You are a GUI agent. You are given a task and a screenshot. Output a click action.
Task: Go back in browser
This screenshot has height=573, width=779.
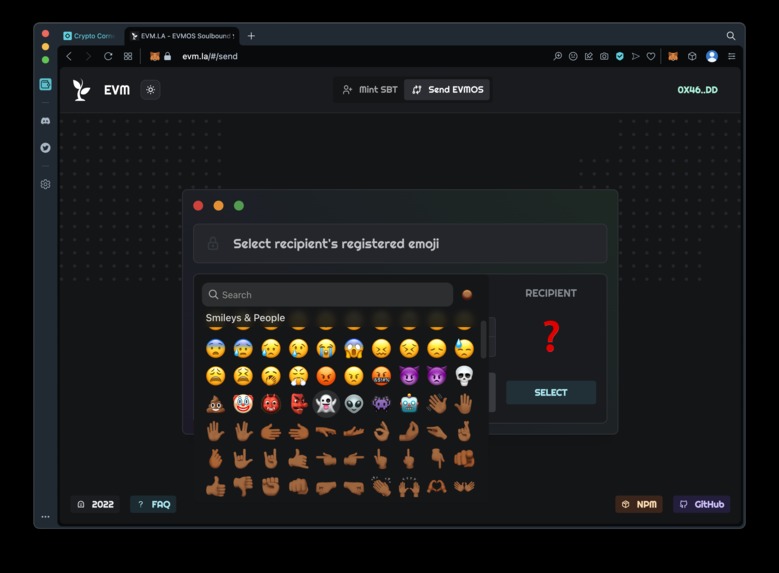(69, 56)
